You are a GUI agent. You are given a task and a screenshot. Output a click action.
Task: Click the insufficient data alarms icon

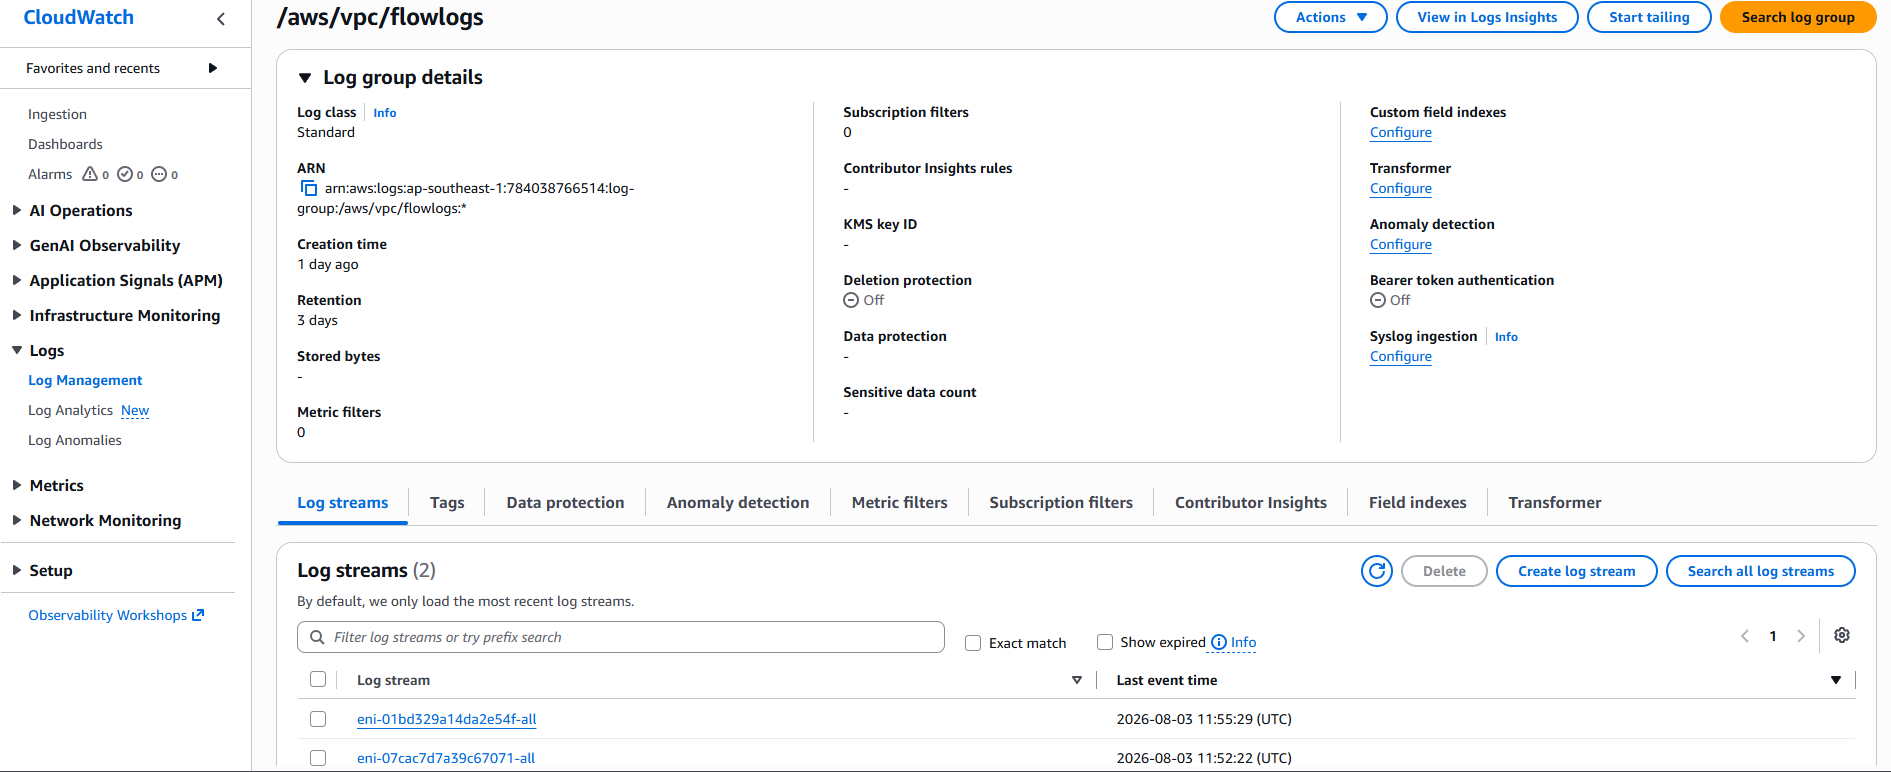coord(159,174)
